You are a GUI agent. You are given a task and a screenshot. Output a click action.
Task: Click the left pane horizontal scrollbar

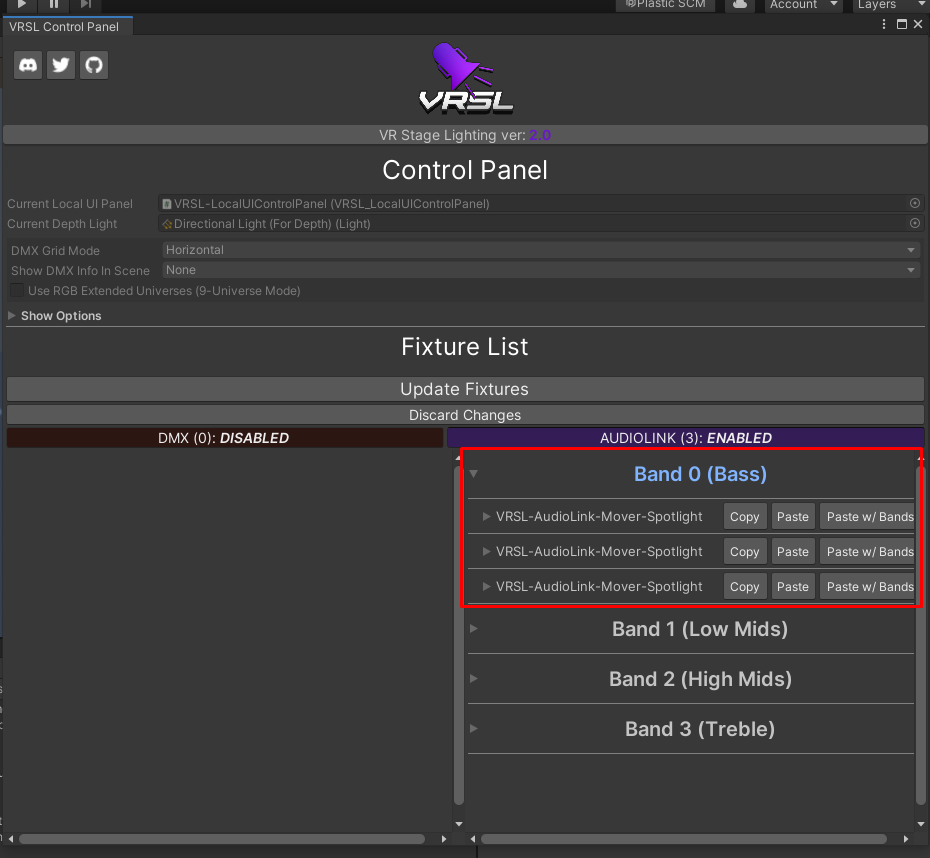pos(222,839)
